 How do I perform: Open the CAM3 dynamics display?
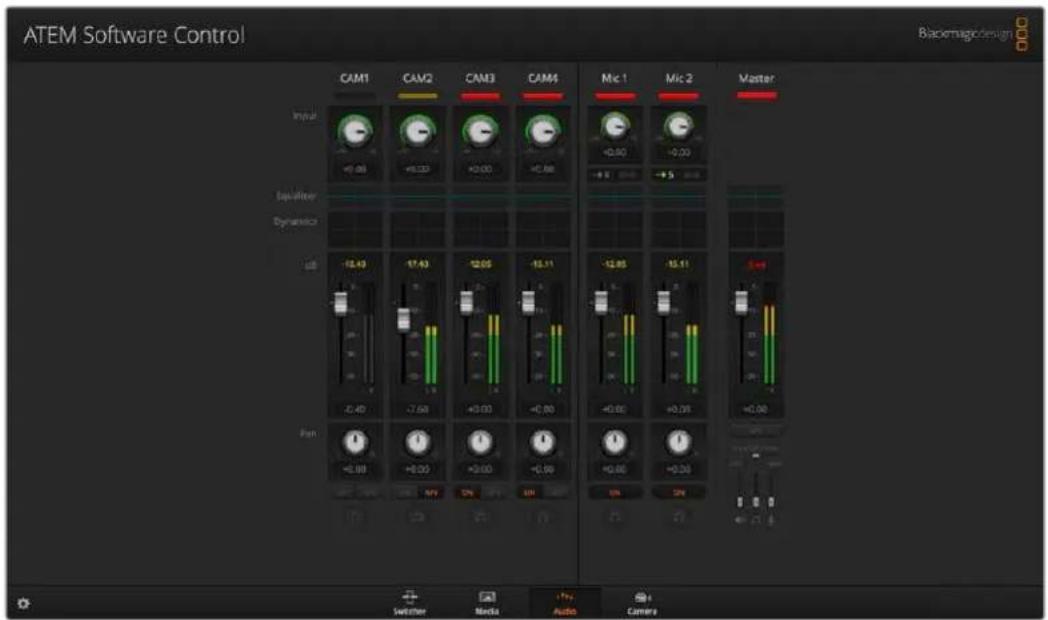[480, 229]
